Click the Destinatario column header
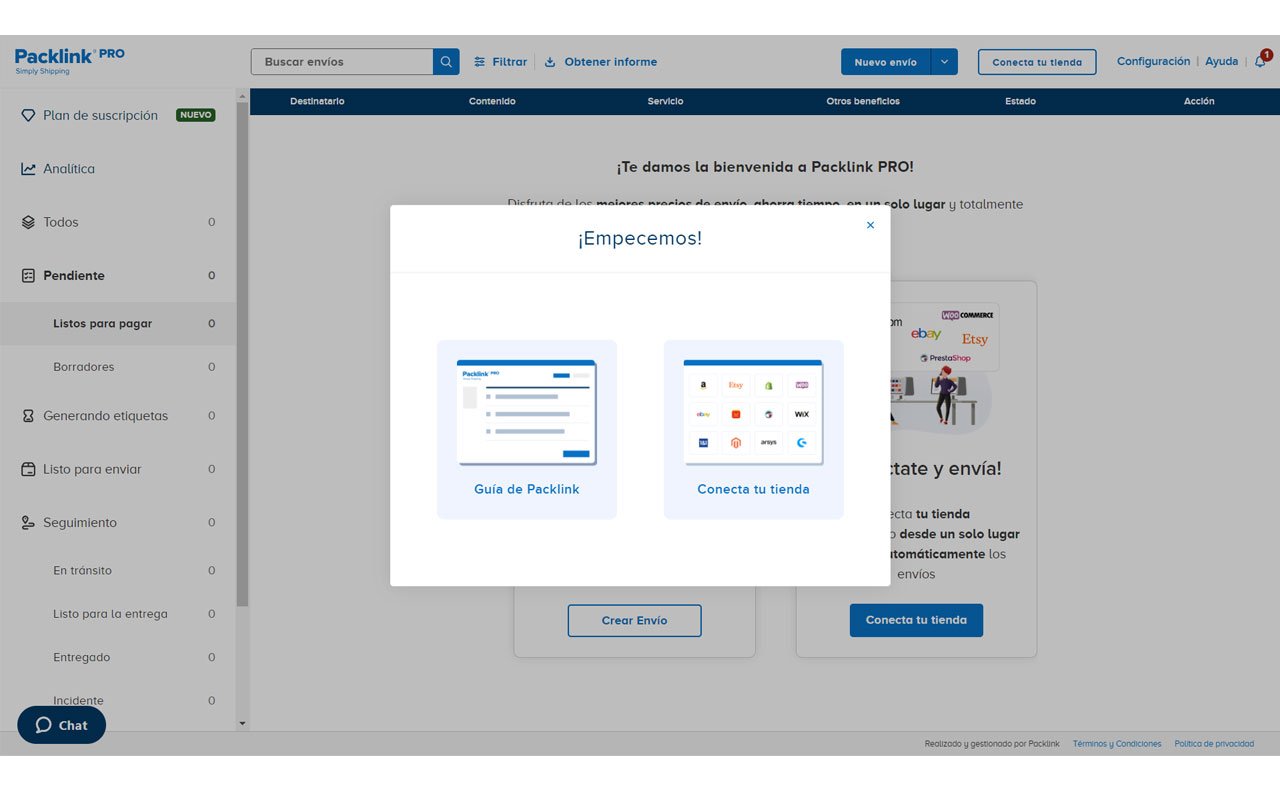Image resolution: width=1280 pixels, height=800 pixels. (317, 101)
